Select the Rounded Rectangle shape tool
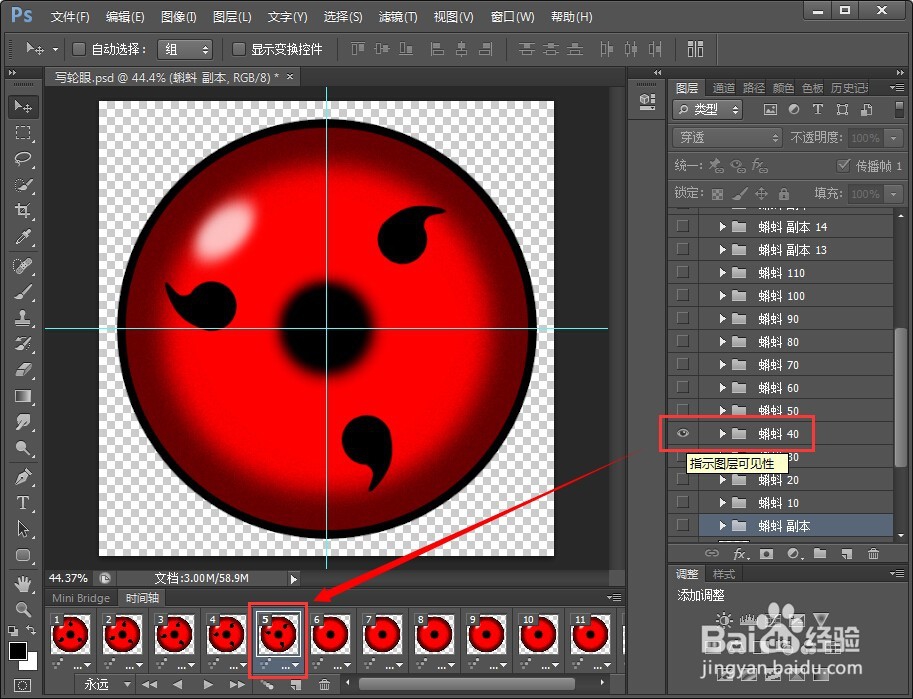913x699 pixels. click(x=23, y=555)
